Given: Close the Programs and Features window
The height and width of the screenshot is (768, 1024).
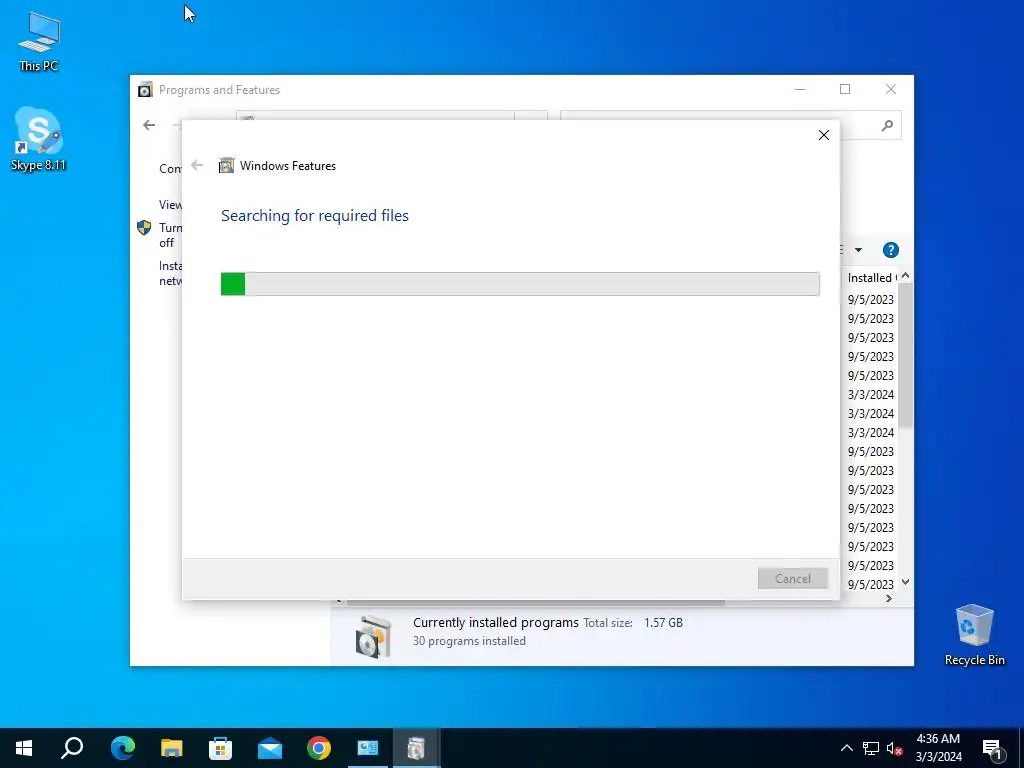Looking at the screenshot, I should click(x=891, y=89).
